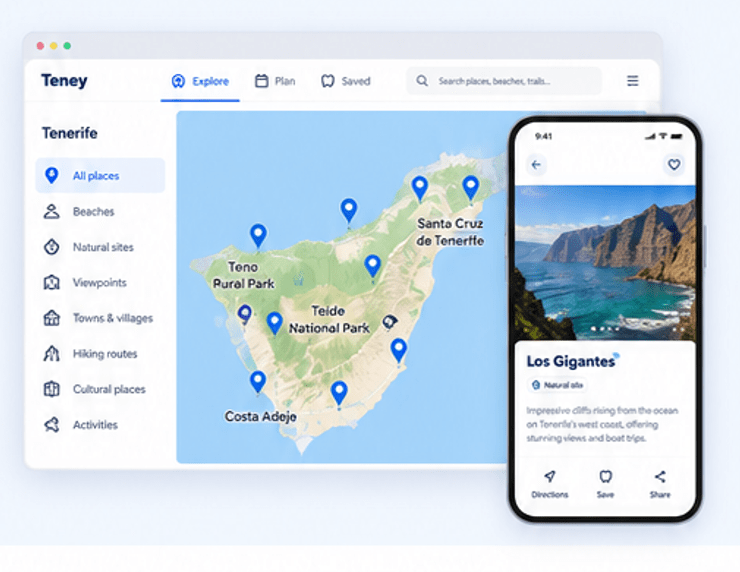Click the magnifier search icon

[422, 81]
